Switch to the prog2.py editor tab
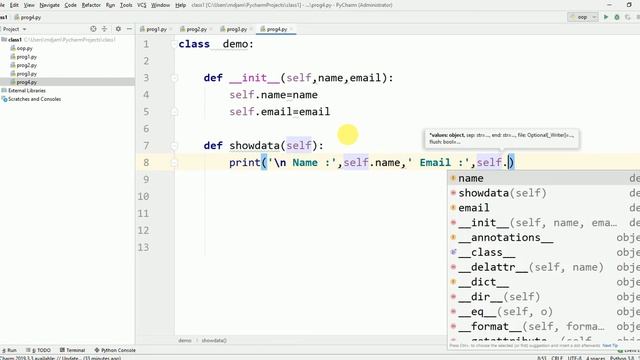This screenshot has height=360, width=640. pyautogui.click(x=196, y=29)
